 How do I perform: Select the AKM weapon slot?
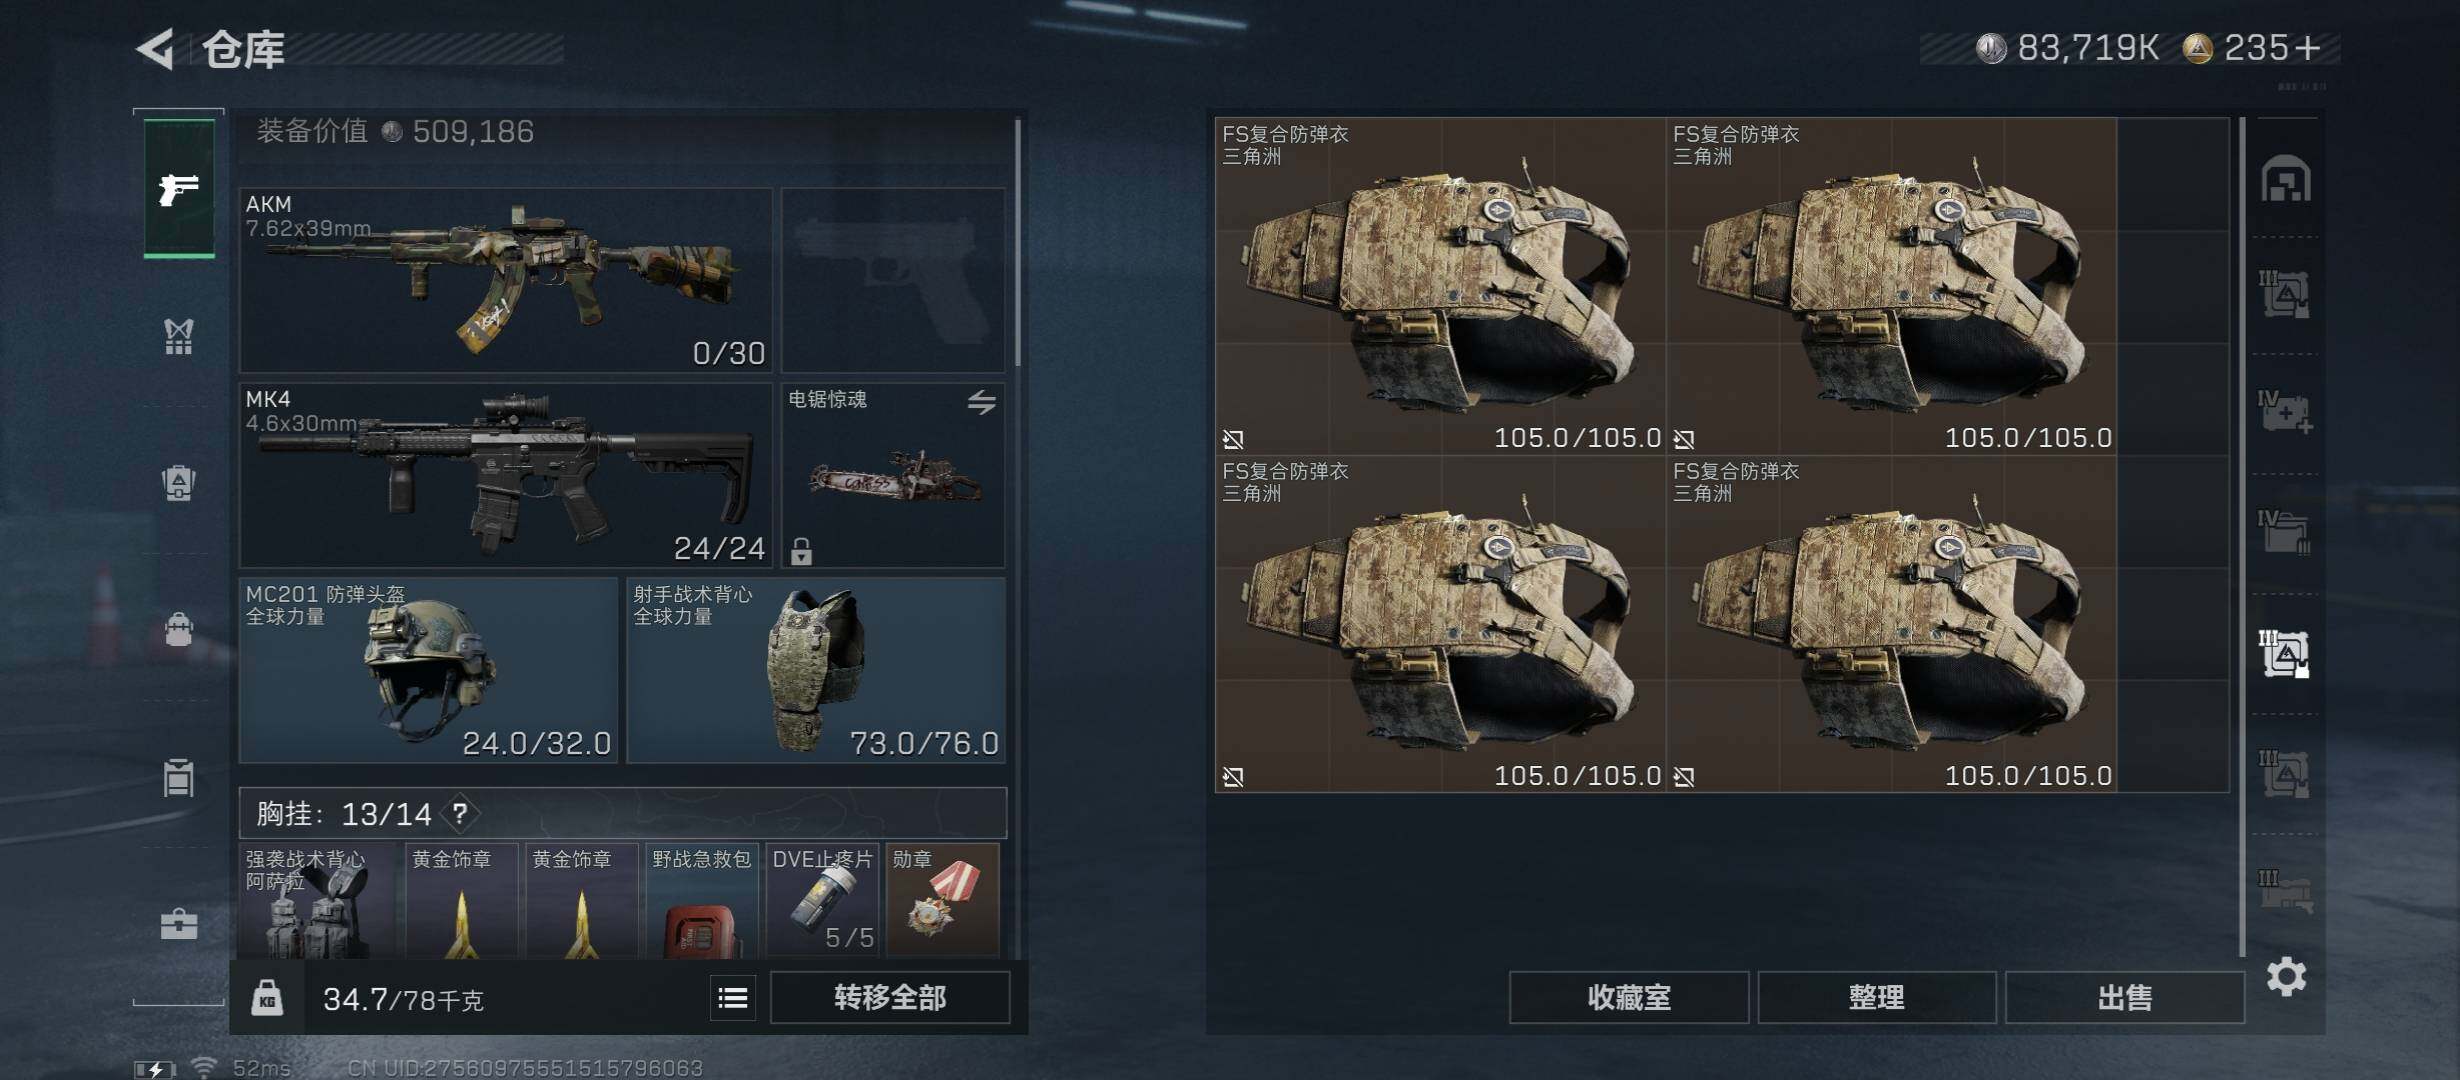(x=506, y=280)
